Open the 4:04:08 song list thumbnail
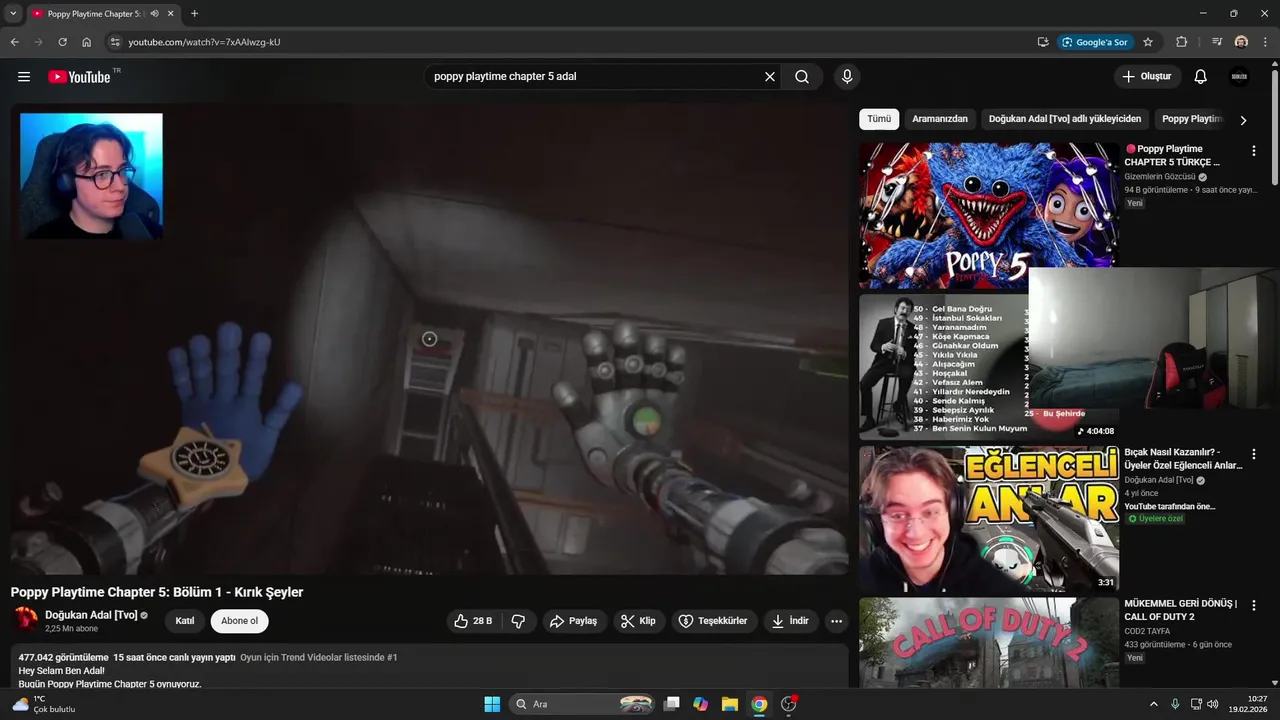Image resolution: width=1280 pixels, height=720 pixels. point(943,367)
